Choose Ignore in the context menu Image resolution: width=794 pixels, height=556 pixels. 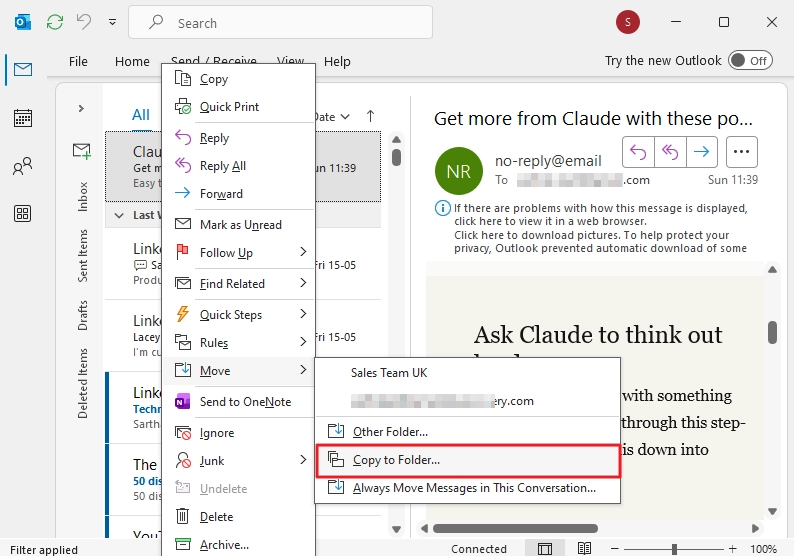coord(239,433)
